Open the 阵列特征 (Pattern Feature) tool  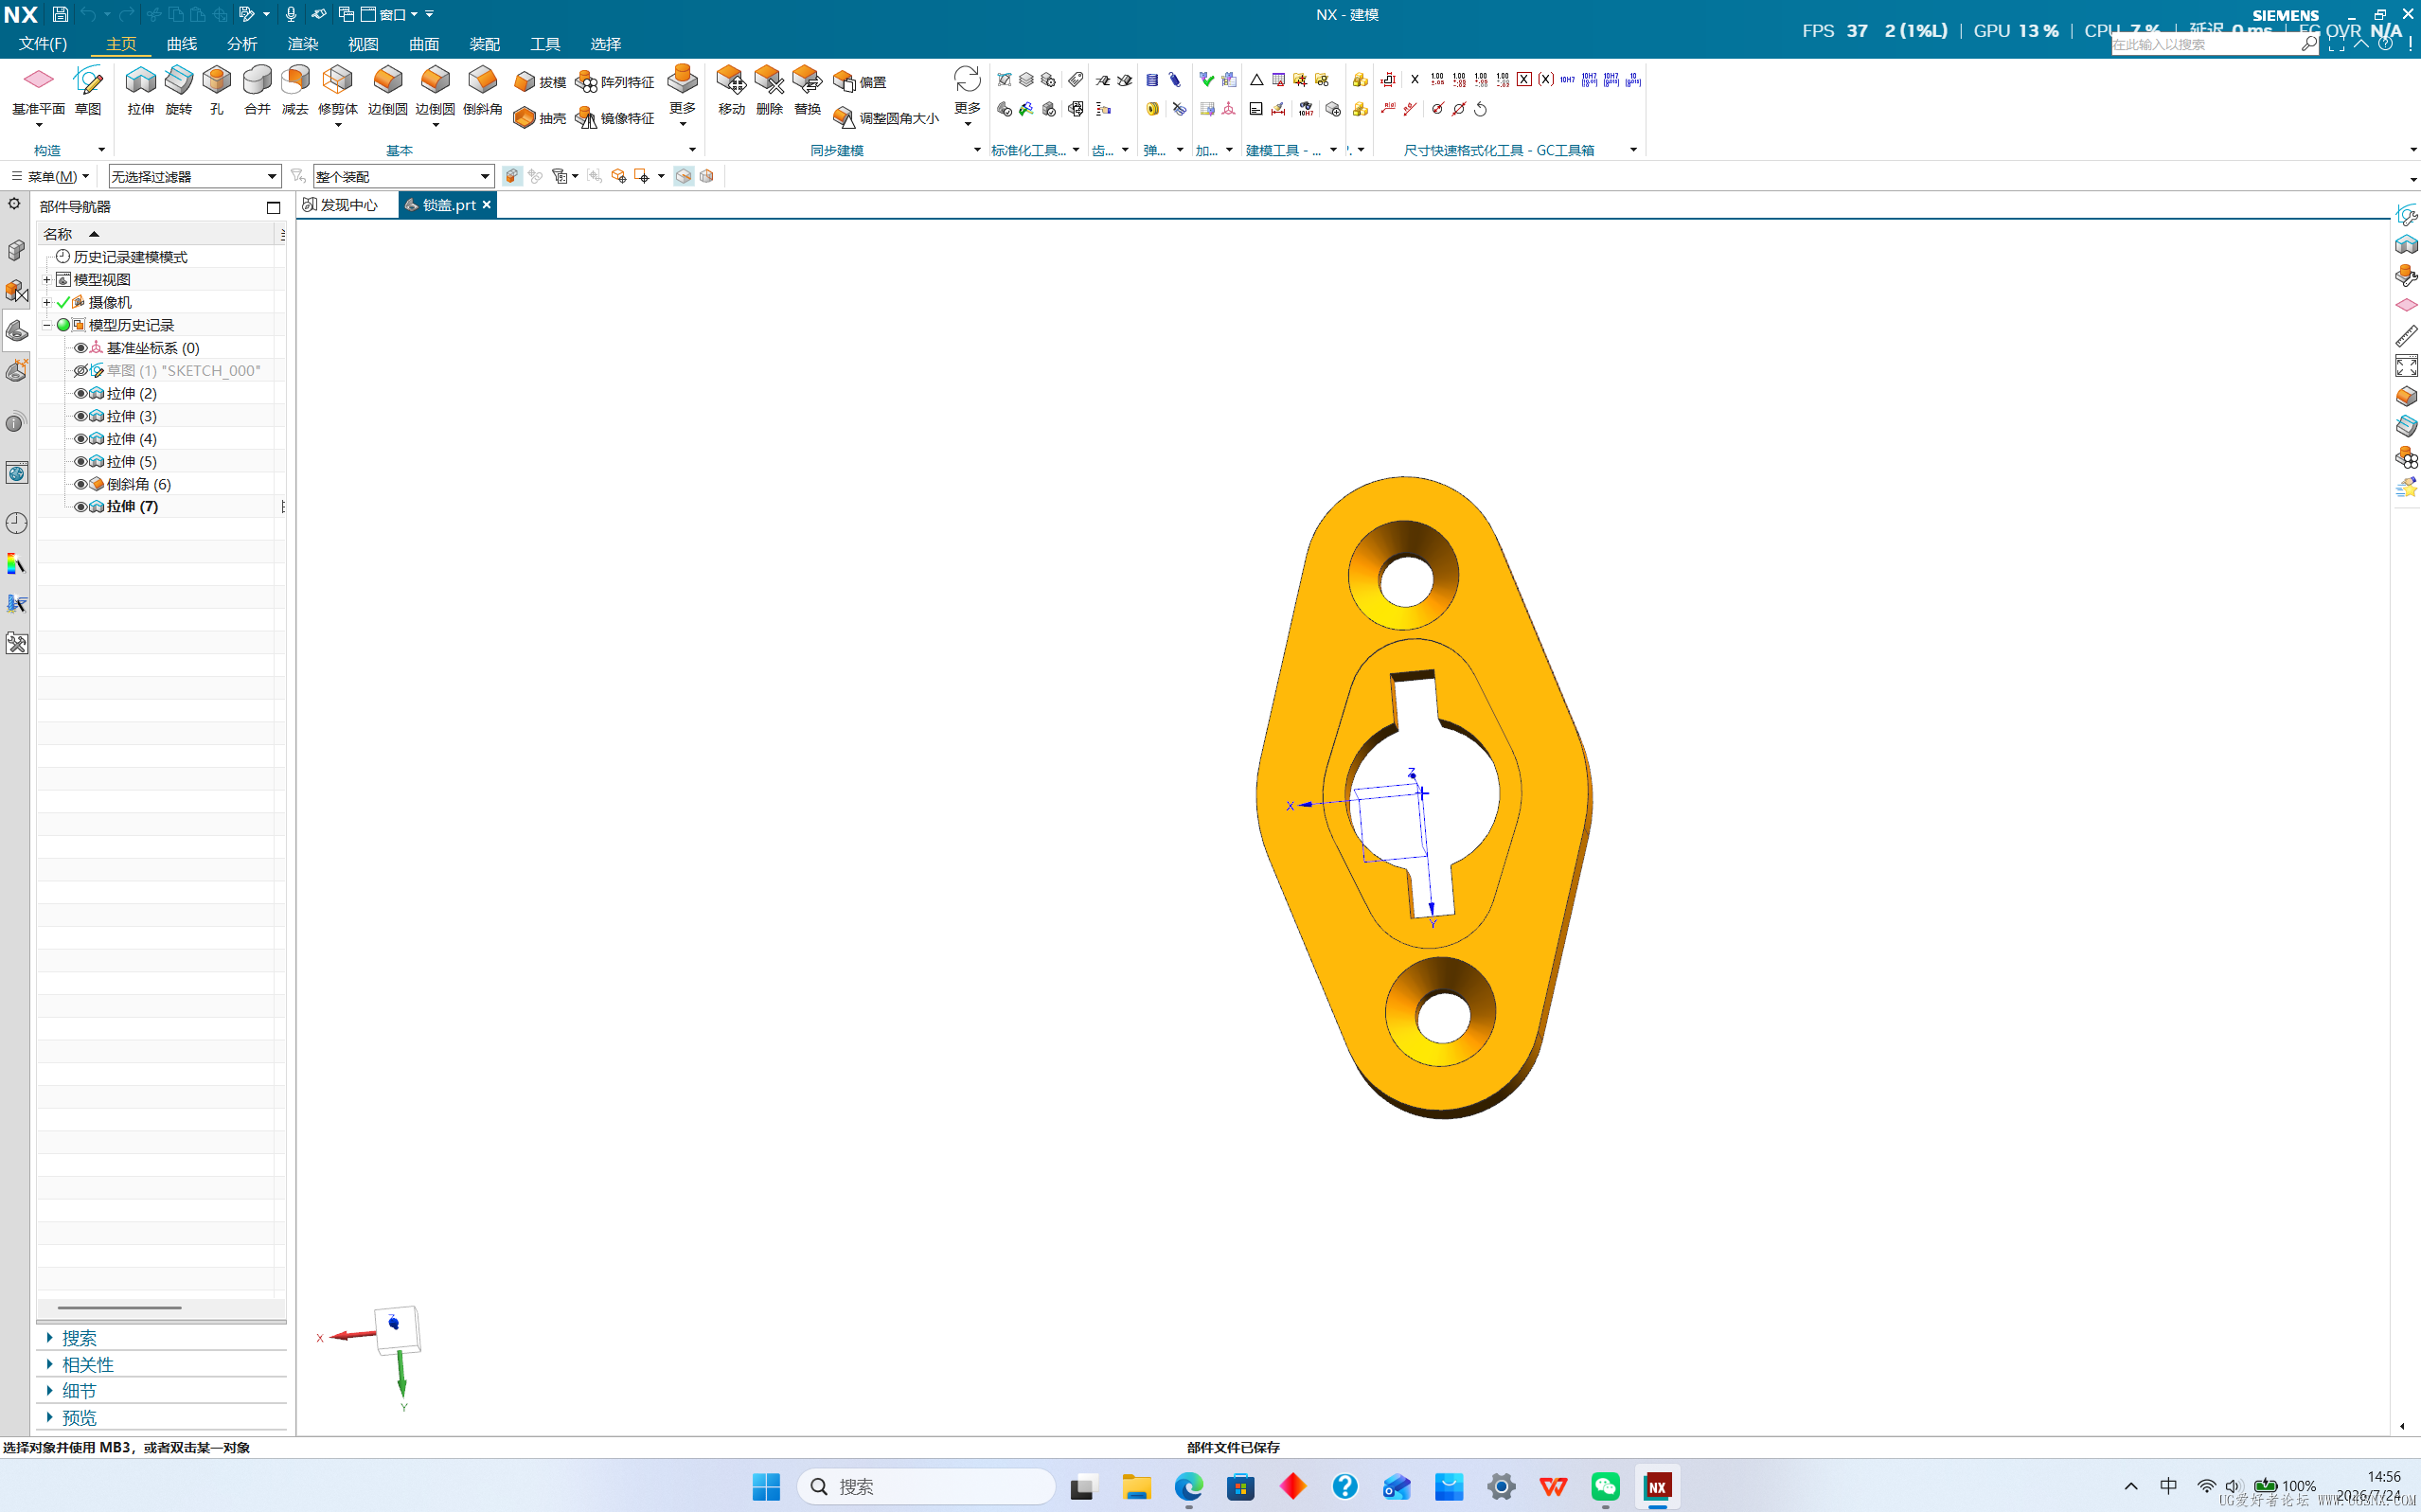pyautogui.click(x=615, y=81)
